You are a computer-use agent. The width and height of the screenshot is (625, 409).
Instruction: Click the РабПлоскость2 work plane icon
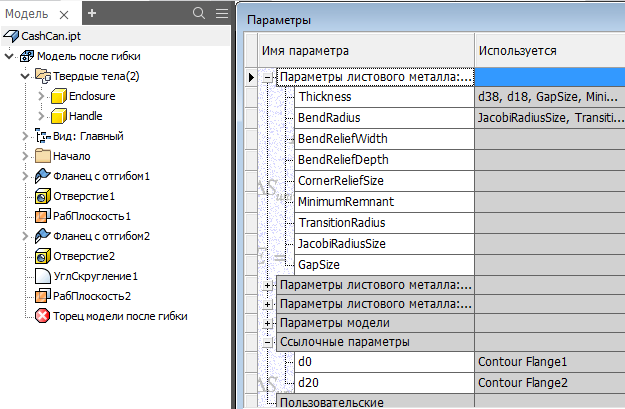[43, 296]
